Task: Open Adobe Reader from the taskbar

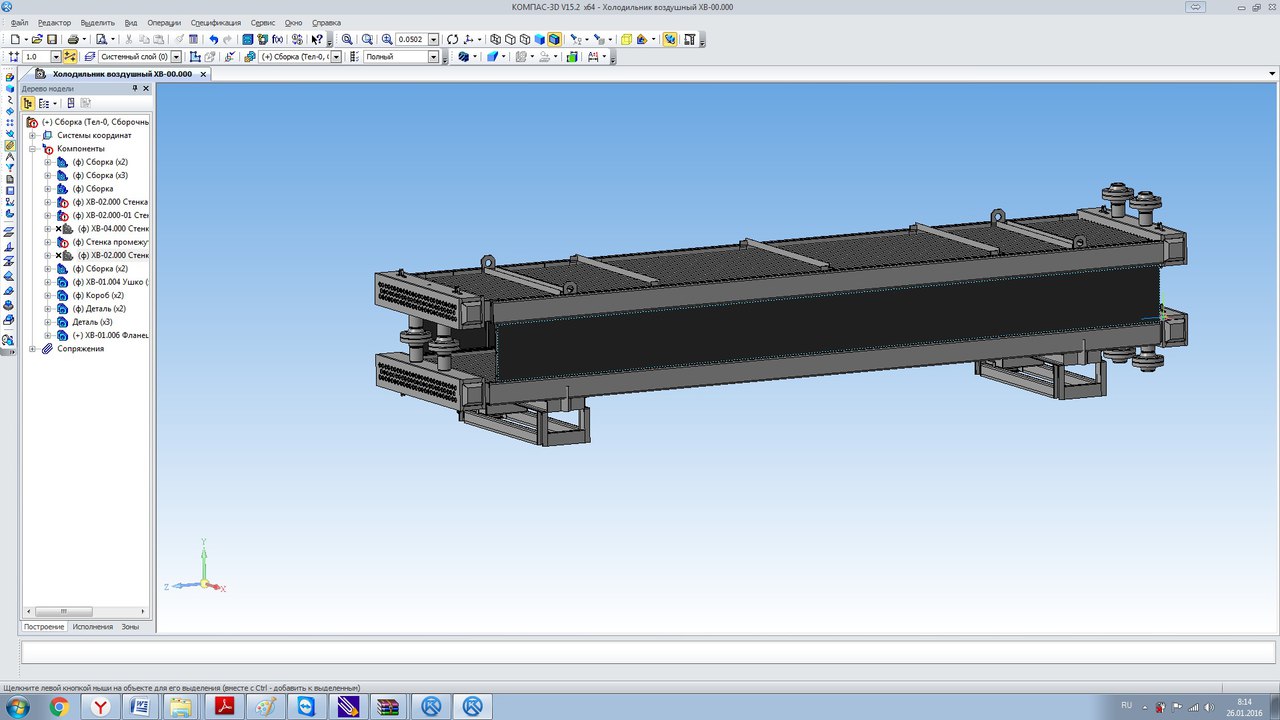Action: pos(225,707)
